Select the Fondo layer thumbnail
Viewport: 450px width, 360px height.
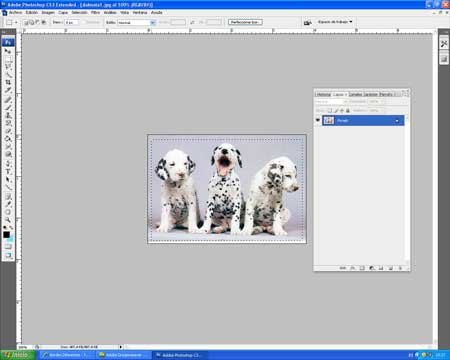pos(329,120)
